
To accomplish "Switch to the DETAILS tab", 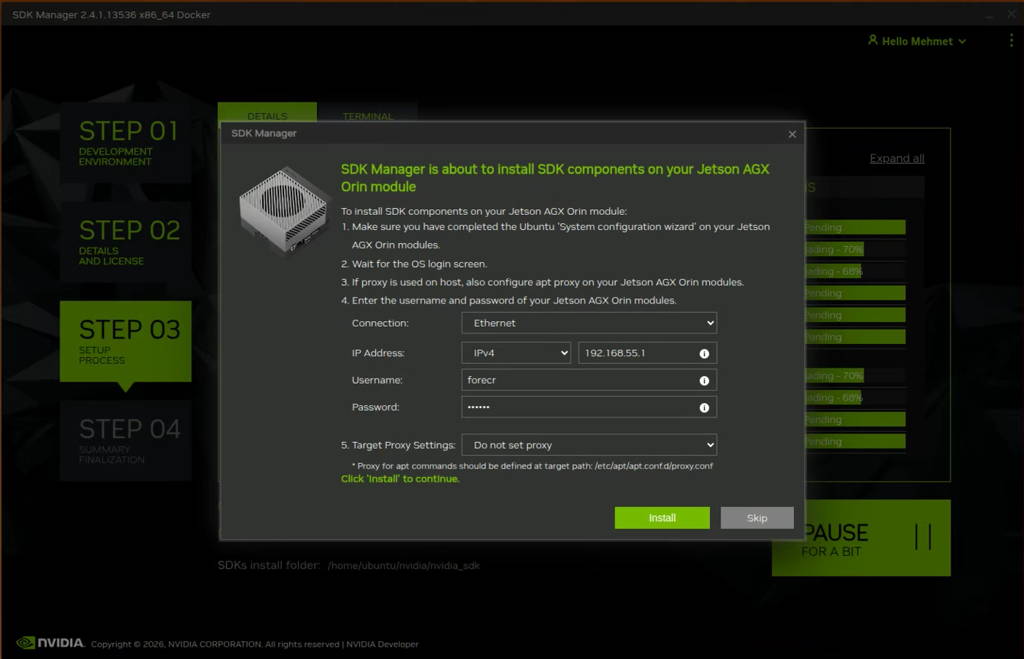I will pos(267,112).
